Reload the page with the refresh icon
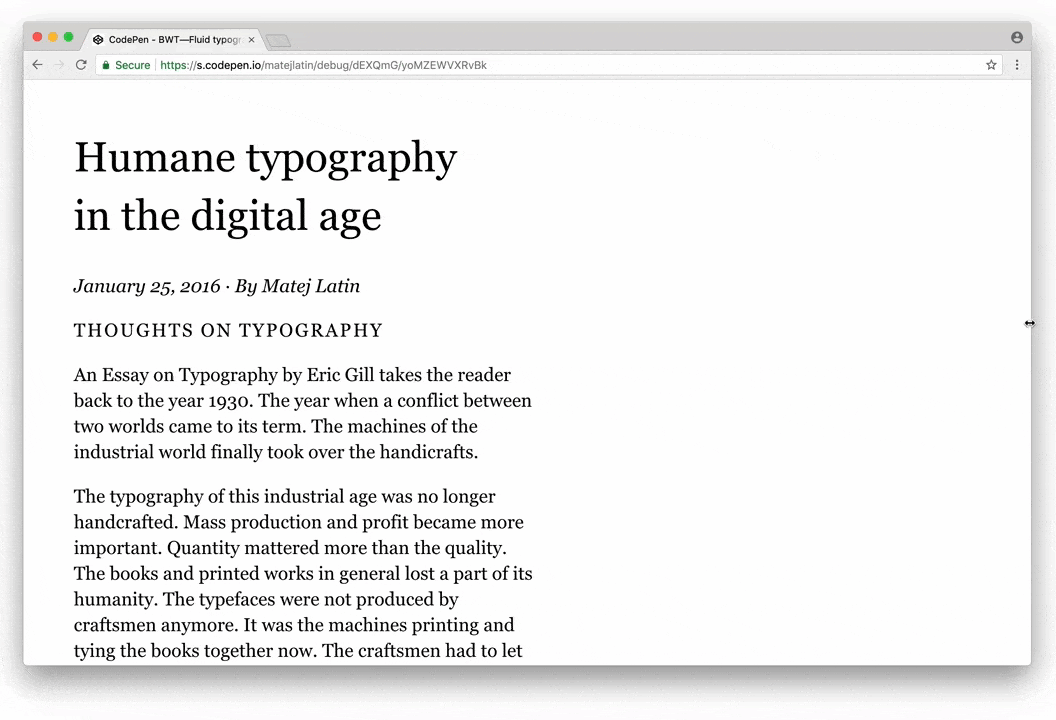Image resolution: width=1056 pixels, height=720 pixels. [81, 65]
